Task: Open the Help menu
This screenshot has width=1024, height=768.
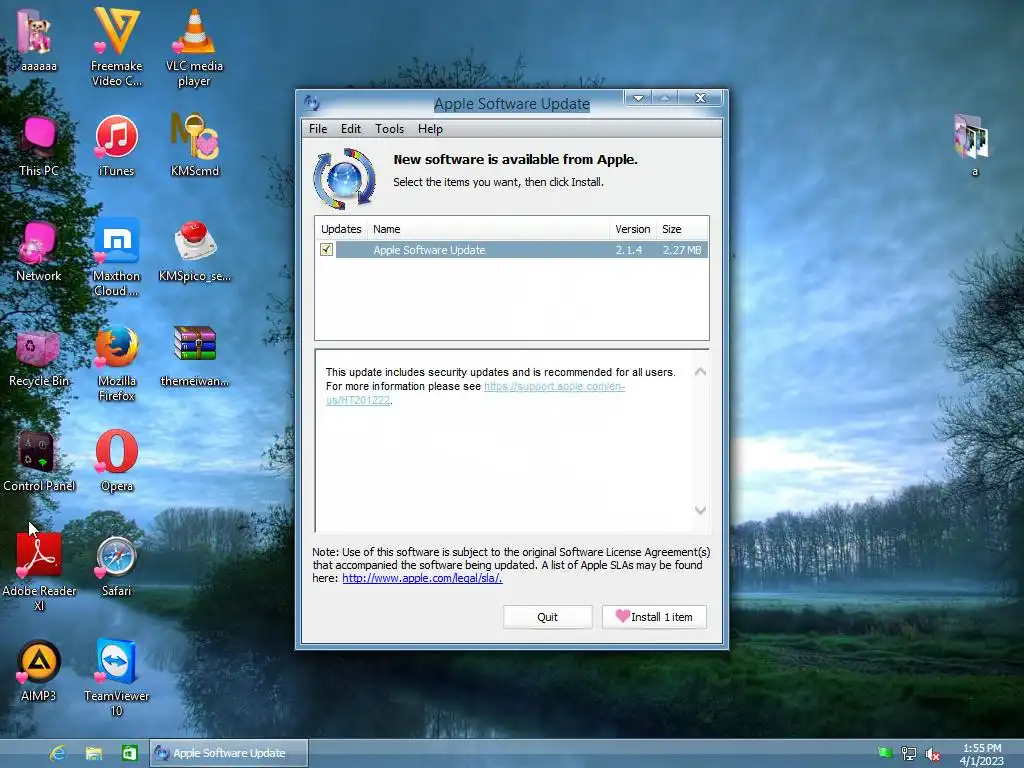Action: pos(430,129)
